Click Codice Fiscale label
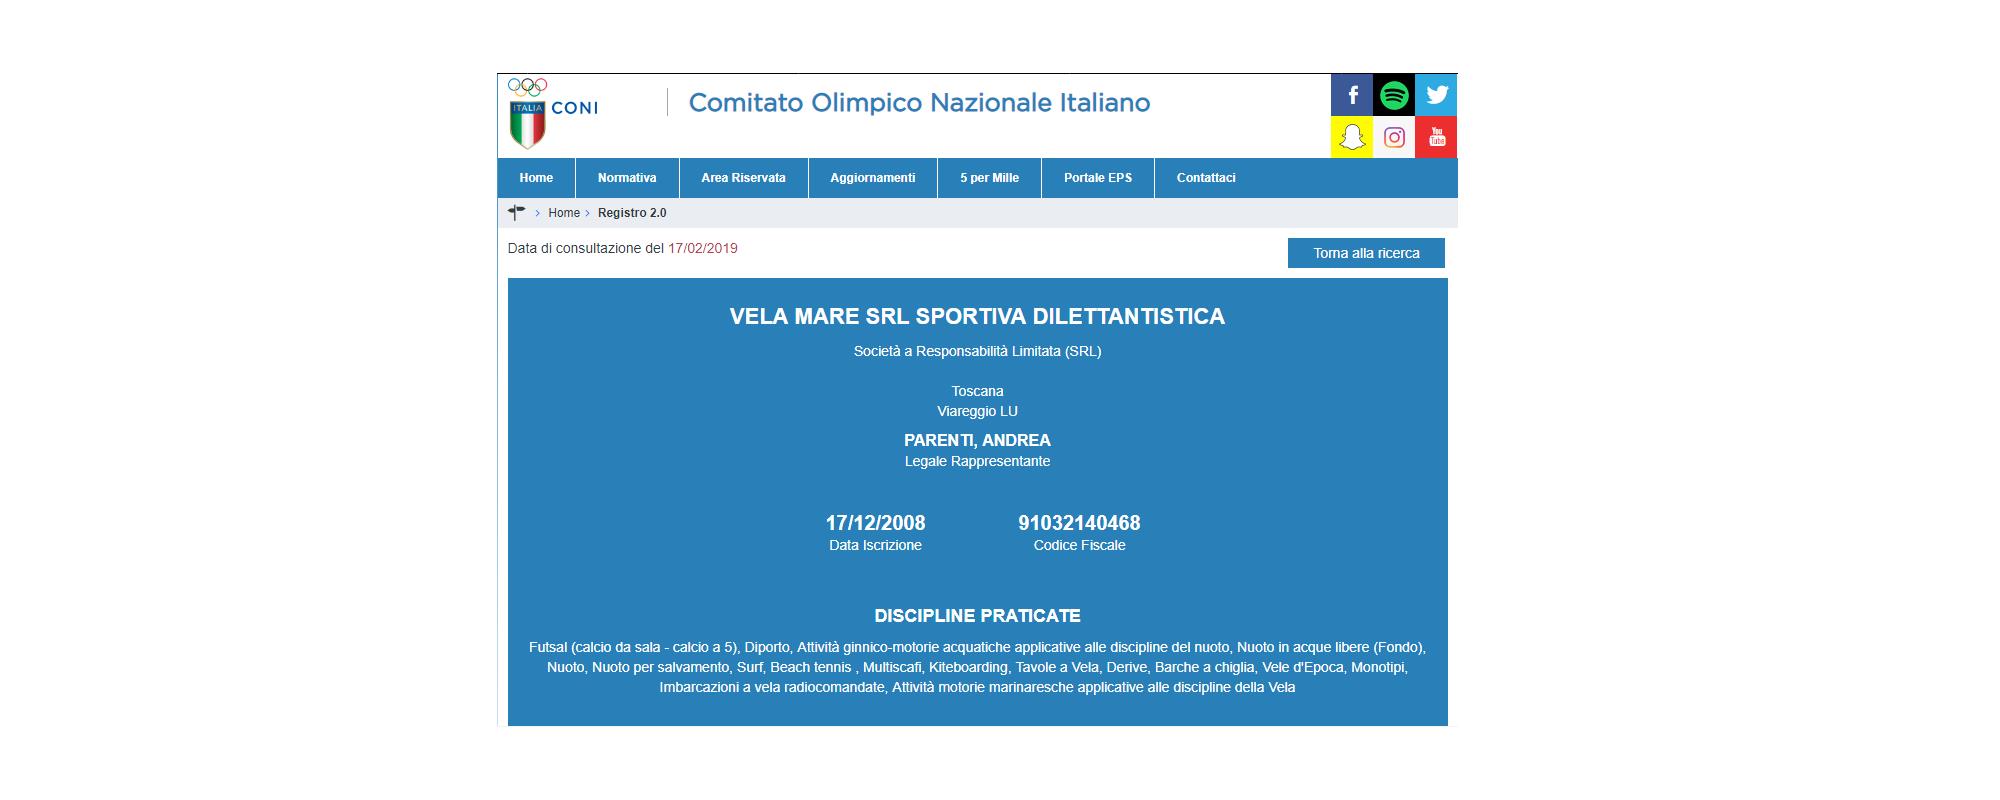 click(x=1079, y=545)
